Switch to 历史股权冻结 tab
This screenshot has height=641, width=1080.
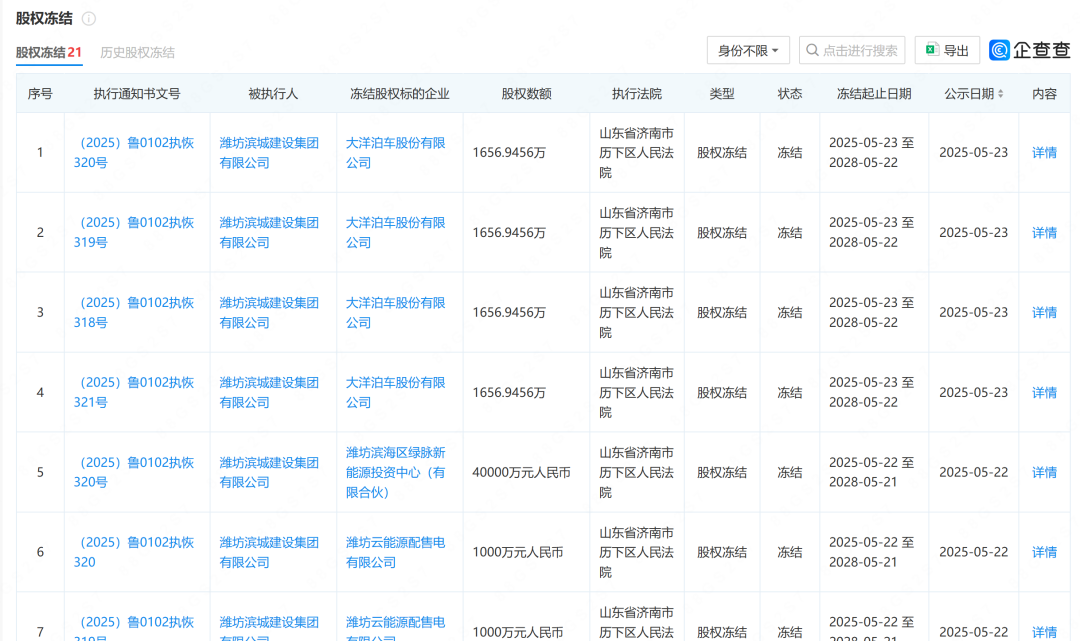(137, 52)
